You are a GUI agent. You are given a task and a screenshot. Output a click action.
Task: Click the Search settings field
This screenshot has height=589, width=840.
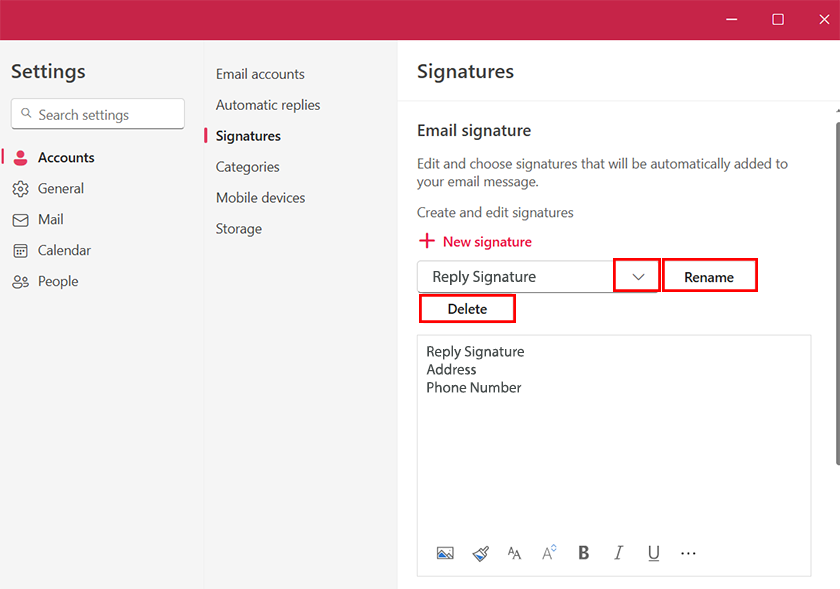coord(98,115)
